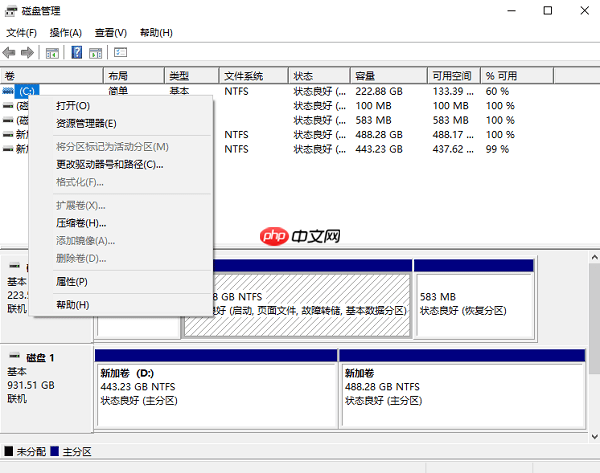Click the 437.62 free space cell
The image size is (600, 473).
(453, 149)
